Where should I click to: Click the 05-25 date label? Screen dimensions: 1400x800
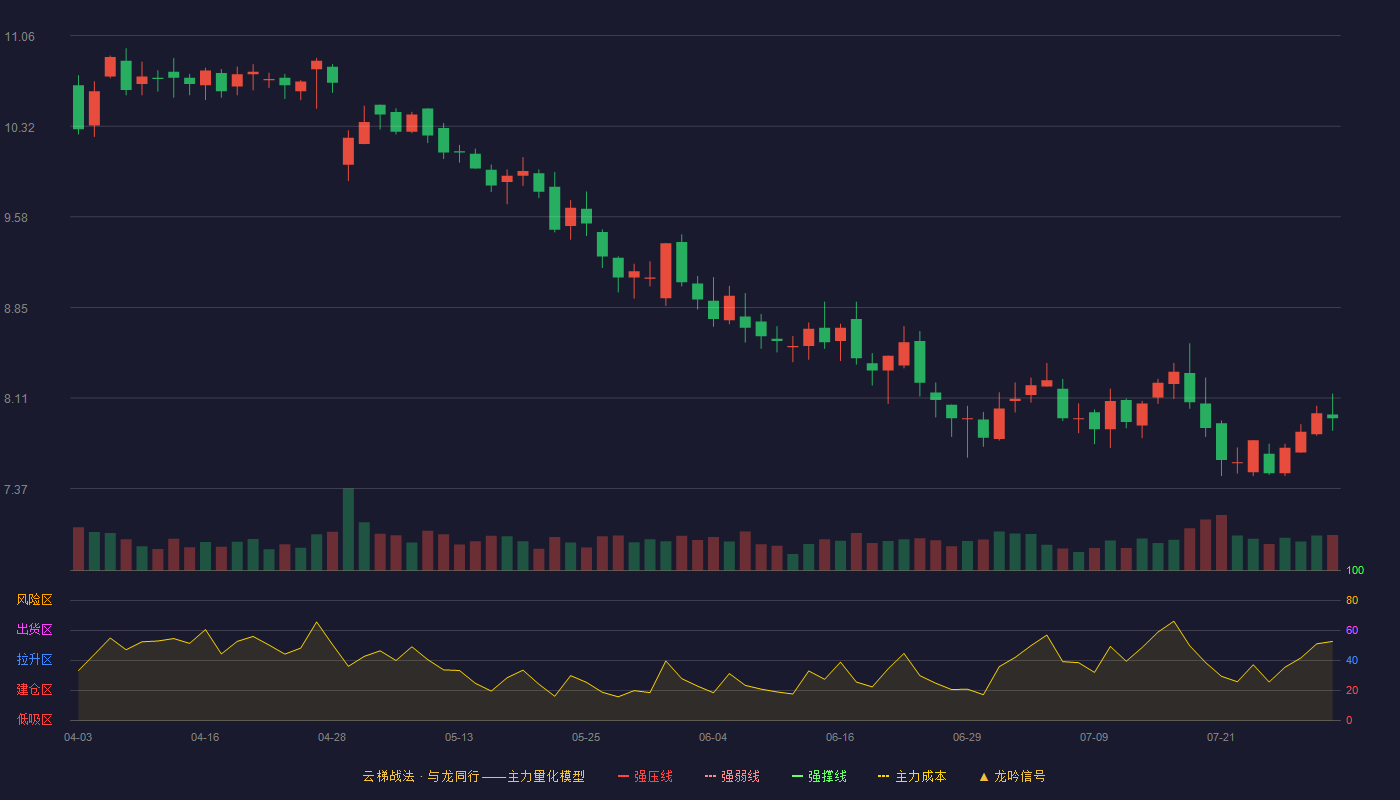[586, 737]
